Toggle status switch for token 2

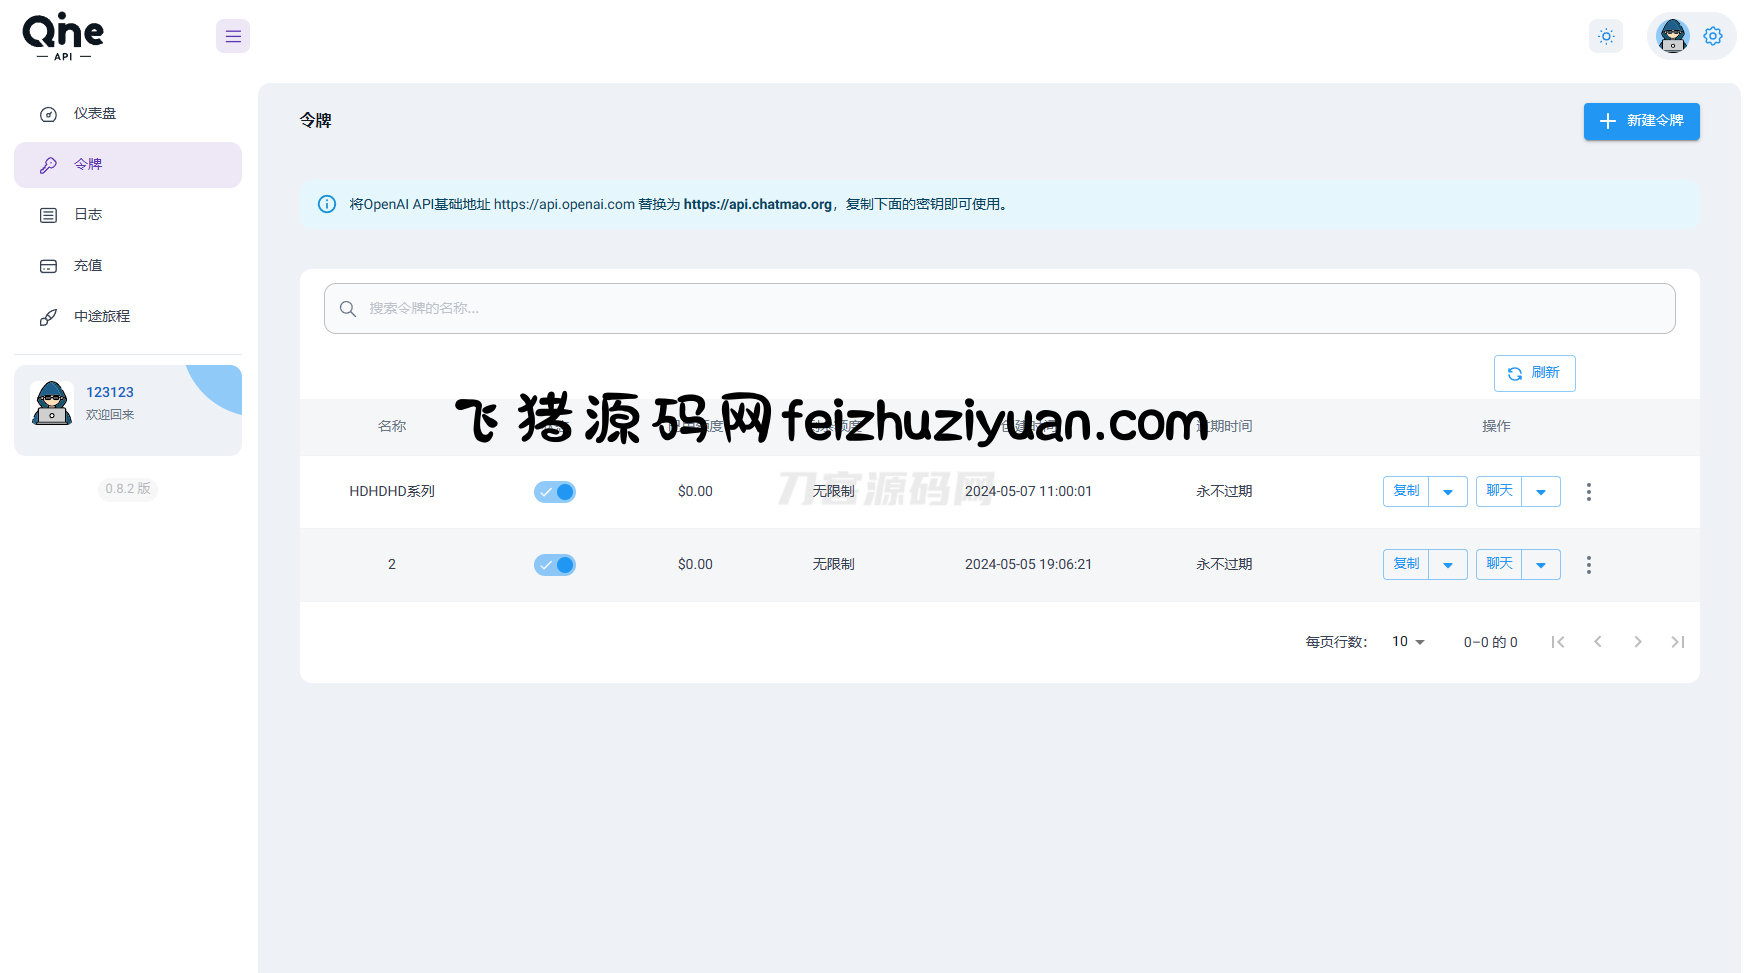click(x=555, y=565)
